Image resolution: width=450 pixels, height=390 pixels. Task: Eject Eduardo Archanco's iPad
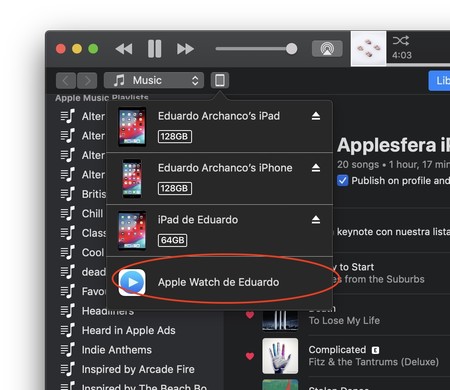(316, 116)
